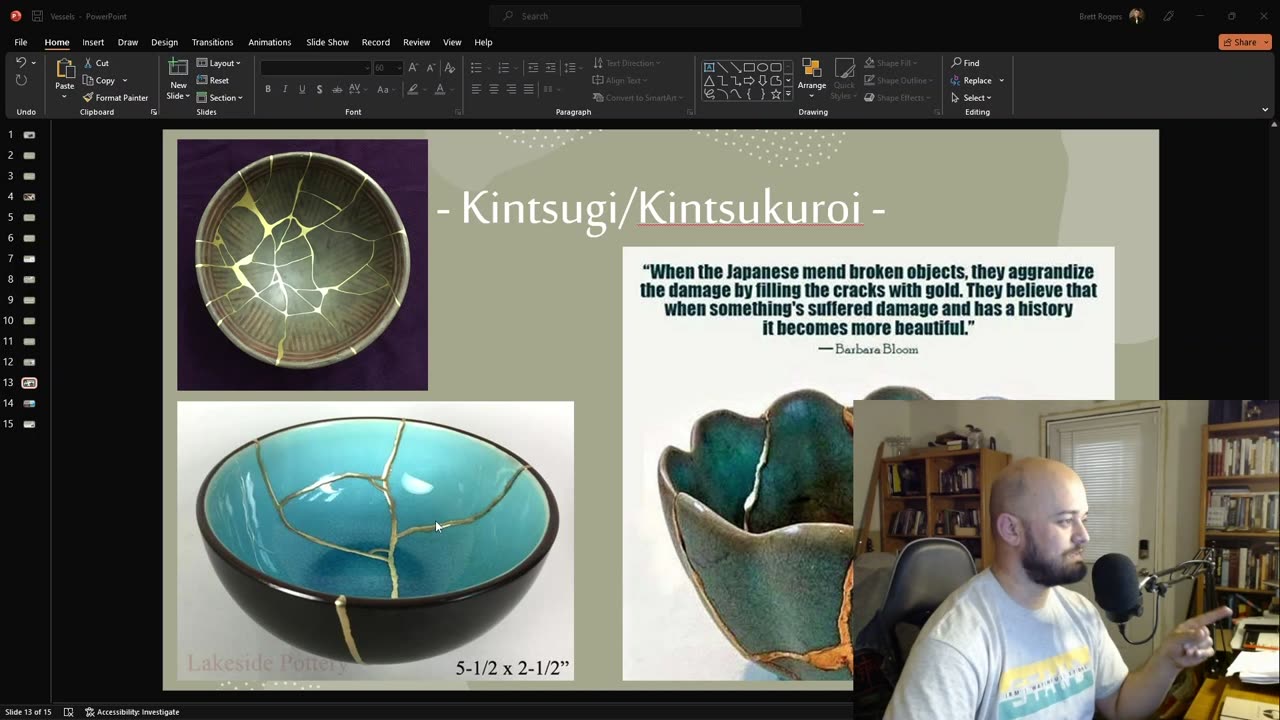Viewport: 1280px width, 720px height.
Task: Switch to the Design tab
Action: tap(164, 42)
